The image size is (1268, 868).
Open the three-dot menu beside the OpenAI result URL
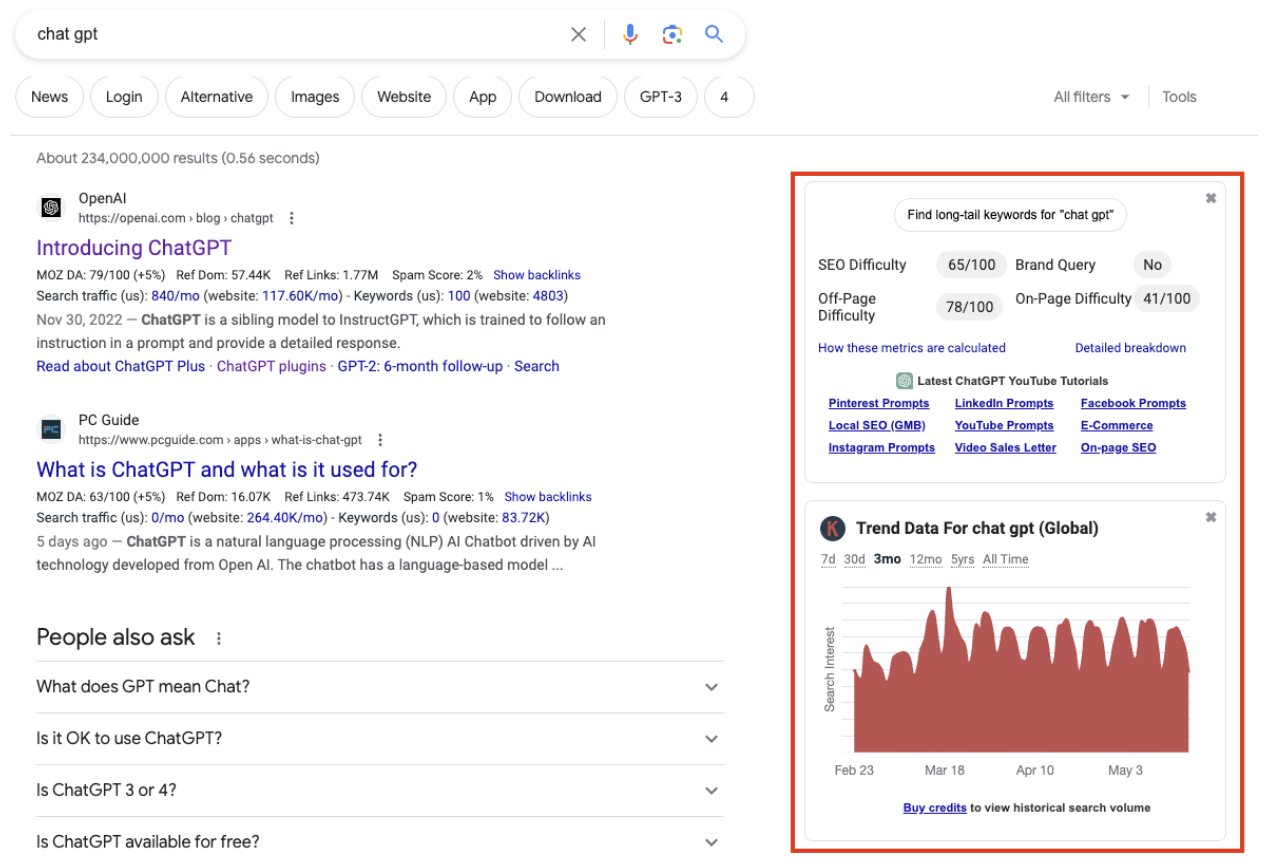(292, 218)
